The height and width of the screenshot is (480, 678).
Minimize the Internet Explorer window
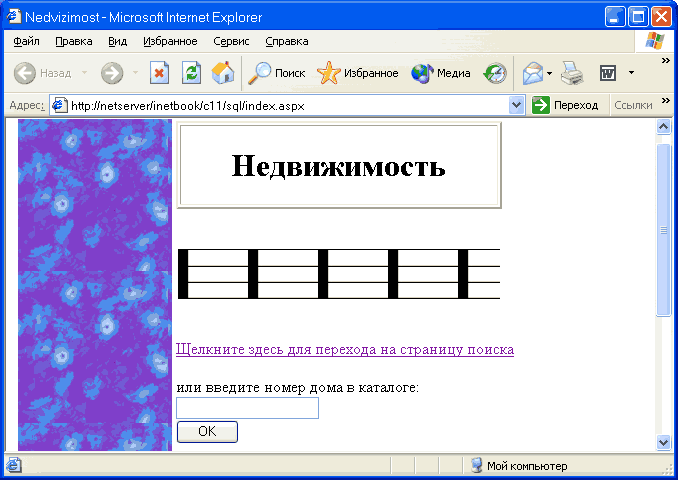(x=615, y=17)
